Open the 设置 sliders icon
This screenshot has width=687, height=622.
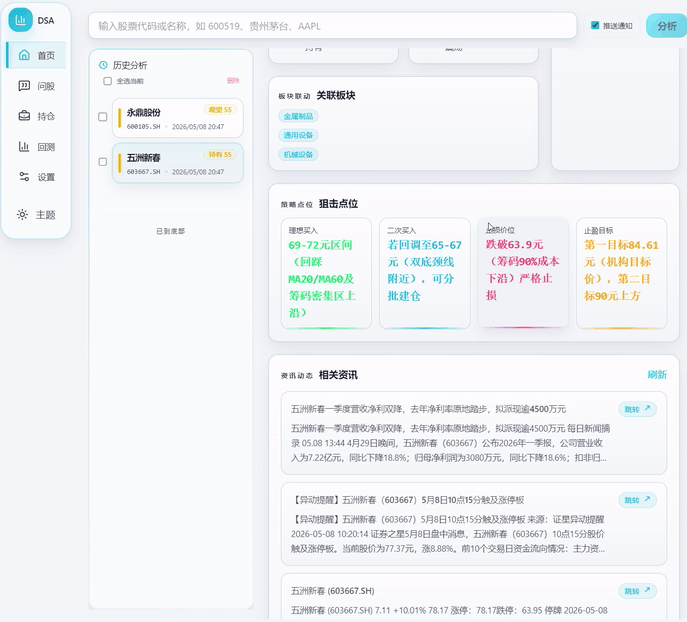pyautogui.click(x=24, y=177)
